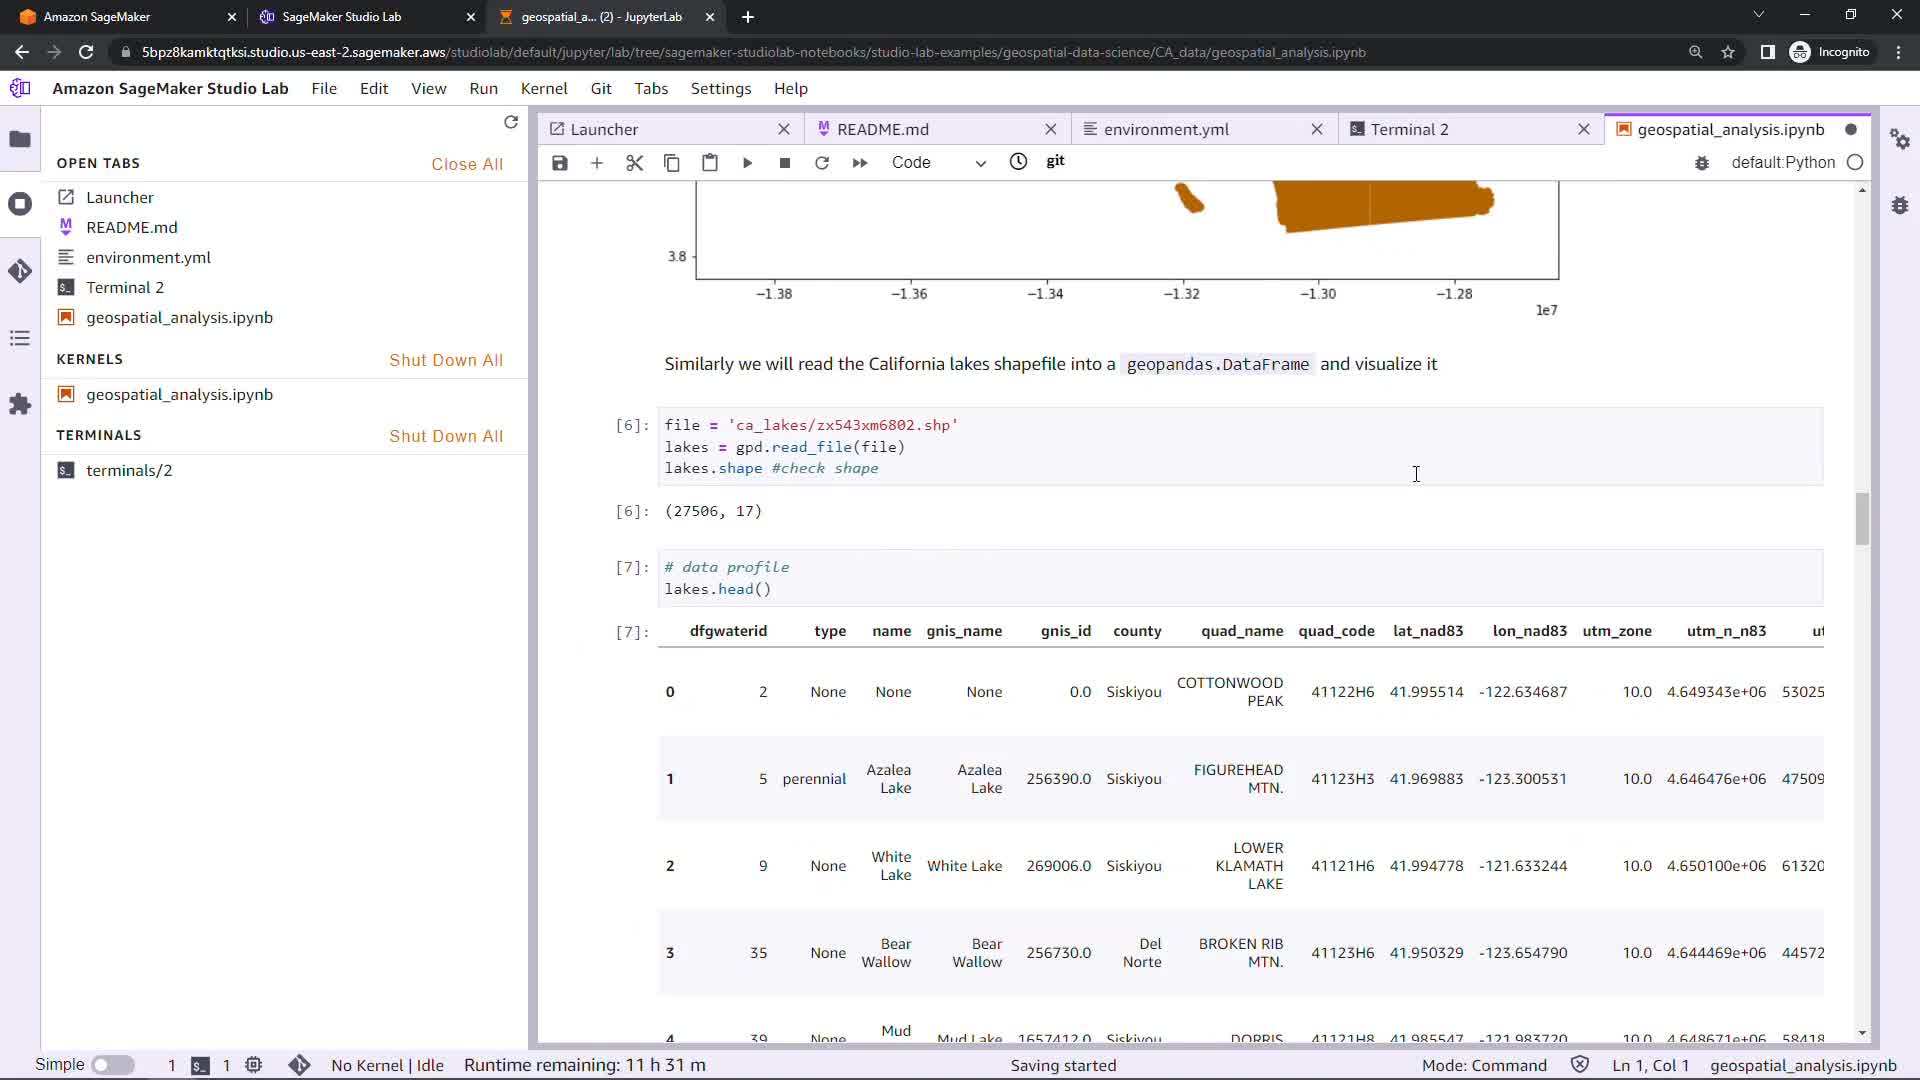Open the Extension Manager puzzle icon
This screenshot has height=1080, width=1920.
click(20, 404)
